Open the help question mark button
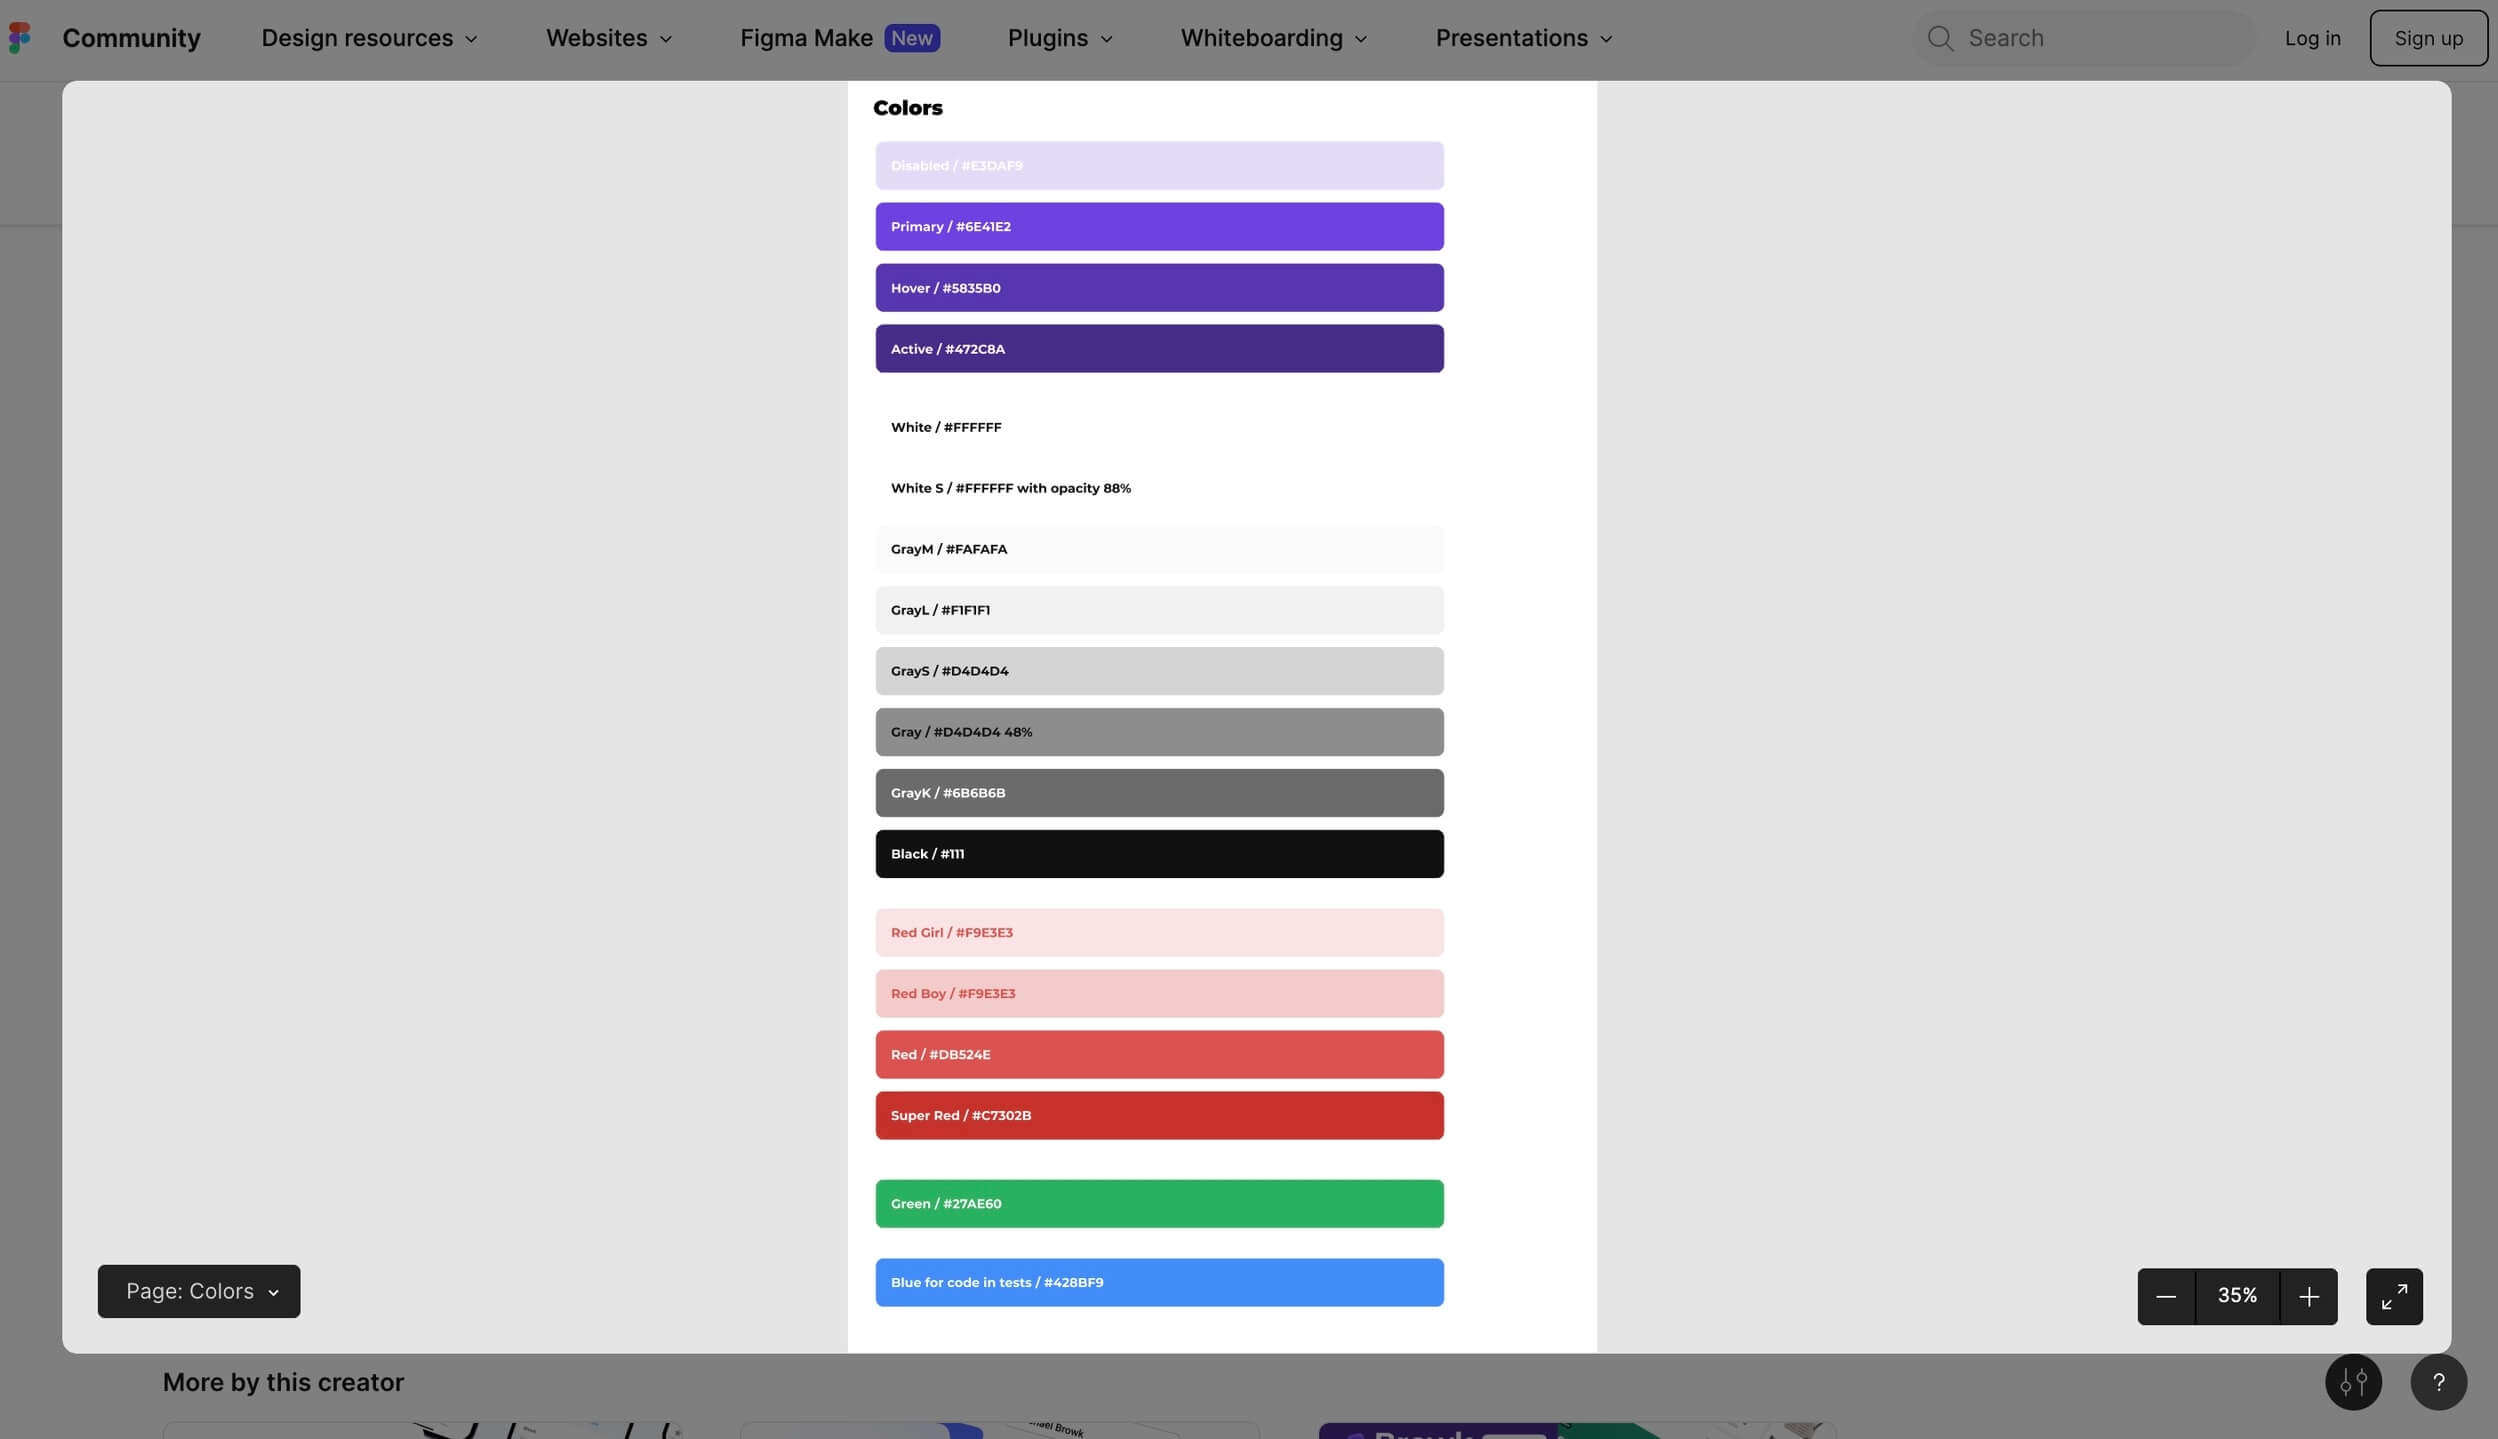This screenshot has width=2498, height=1439. coord(2438,1382)
